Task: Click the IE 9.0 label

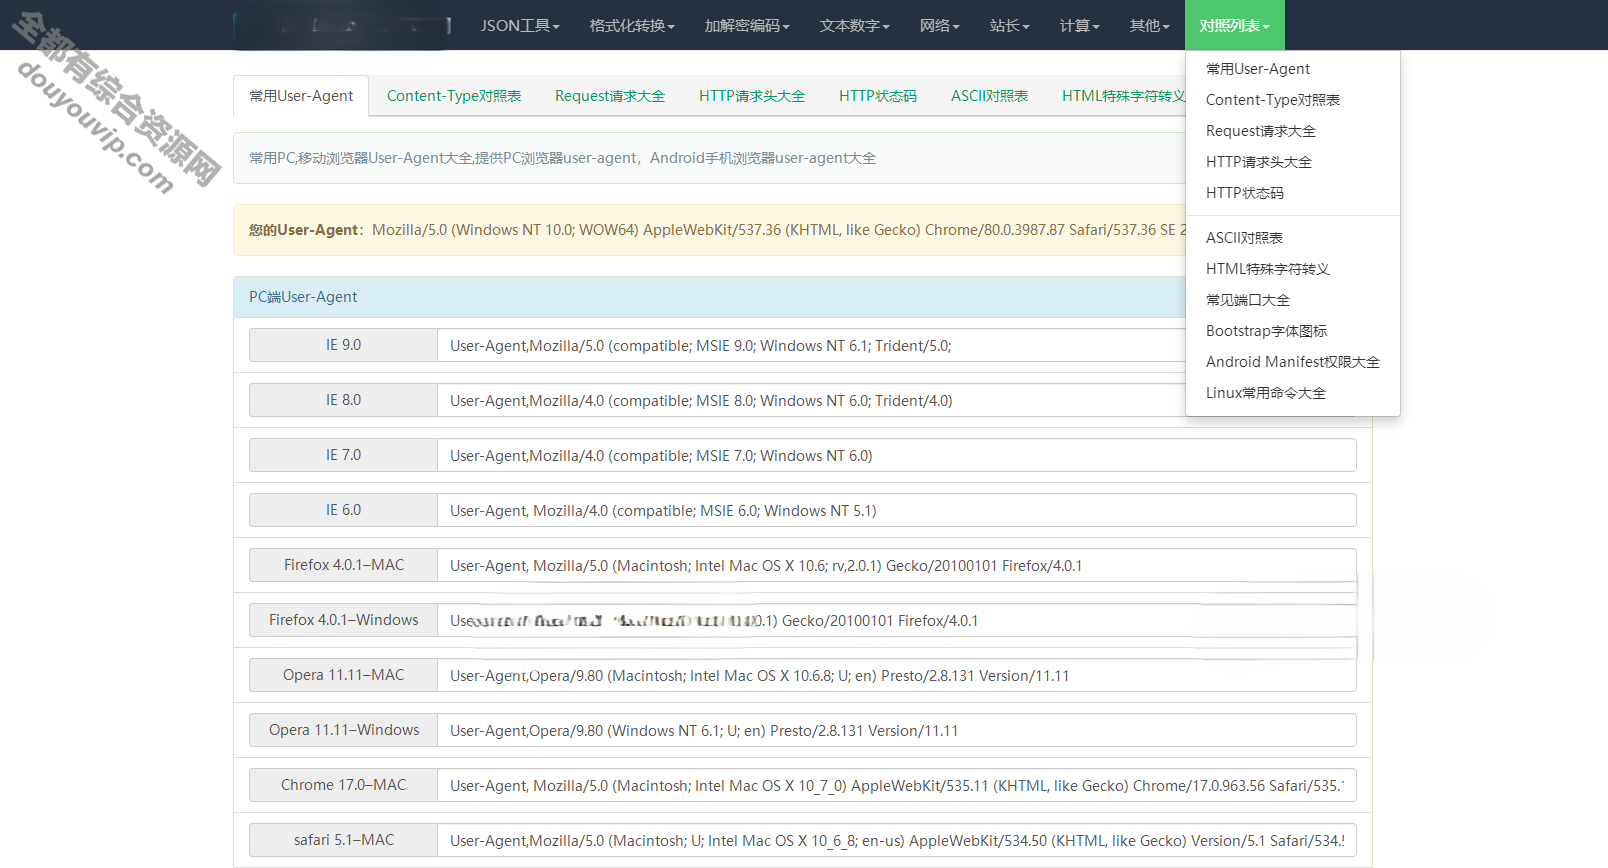Action: (x=343, y=345)
